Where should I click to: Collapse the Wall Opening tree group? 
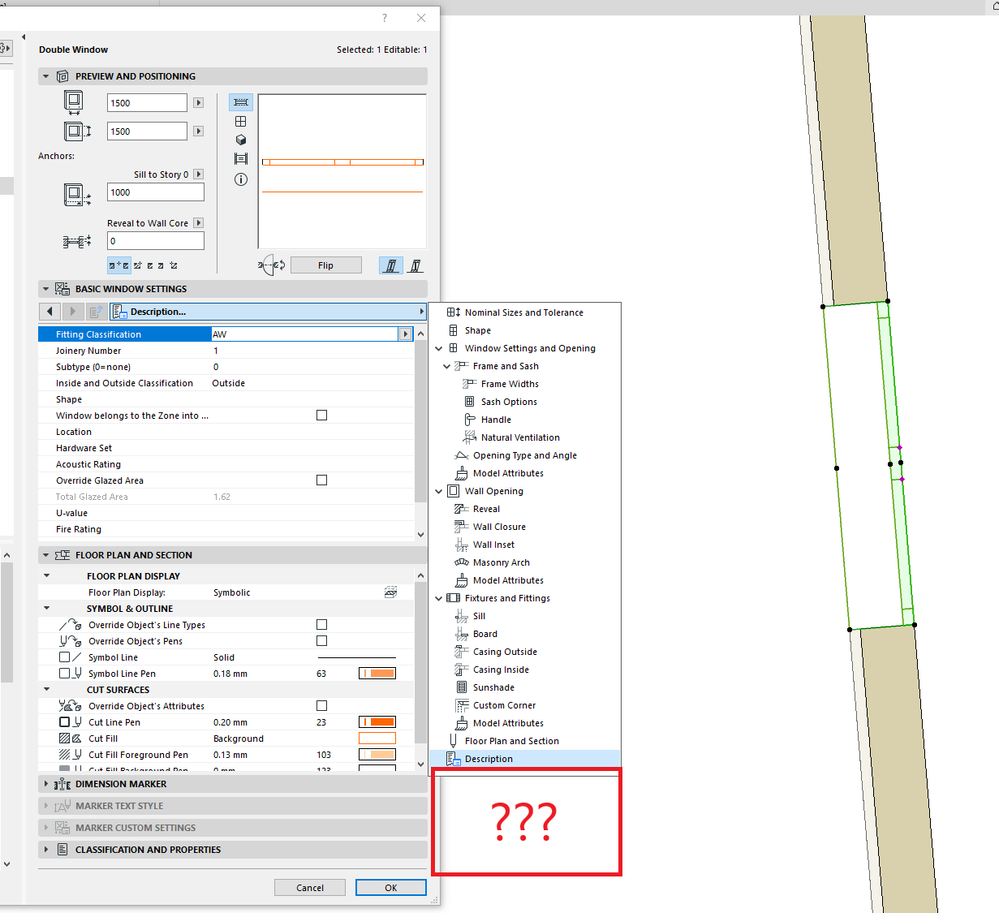tap(438, 491)
